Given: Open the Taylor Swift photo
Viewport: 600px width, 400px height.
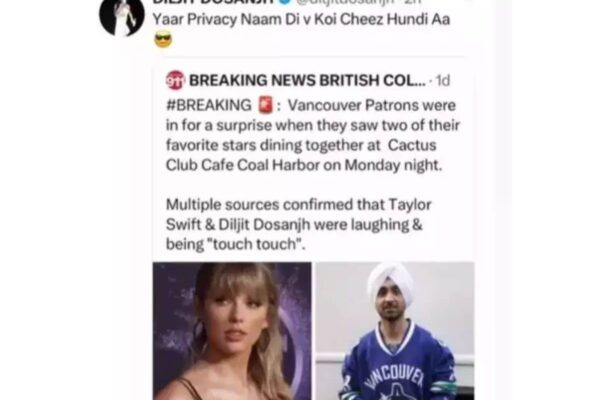Looking at the screenshot, I should click(232, 331).
